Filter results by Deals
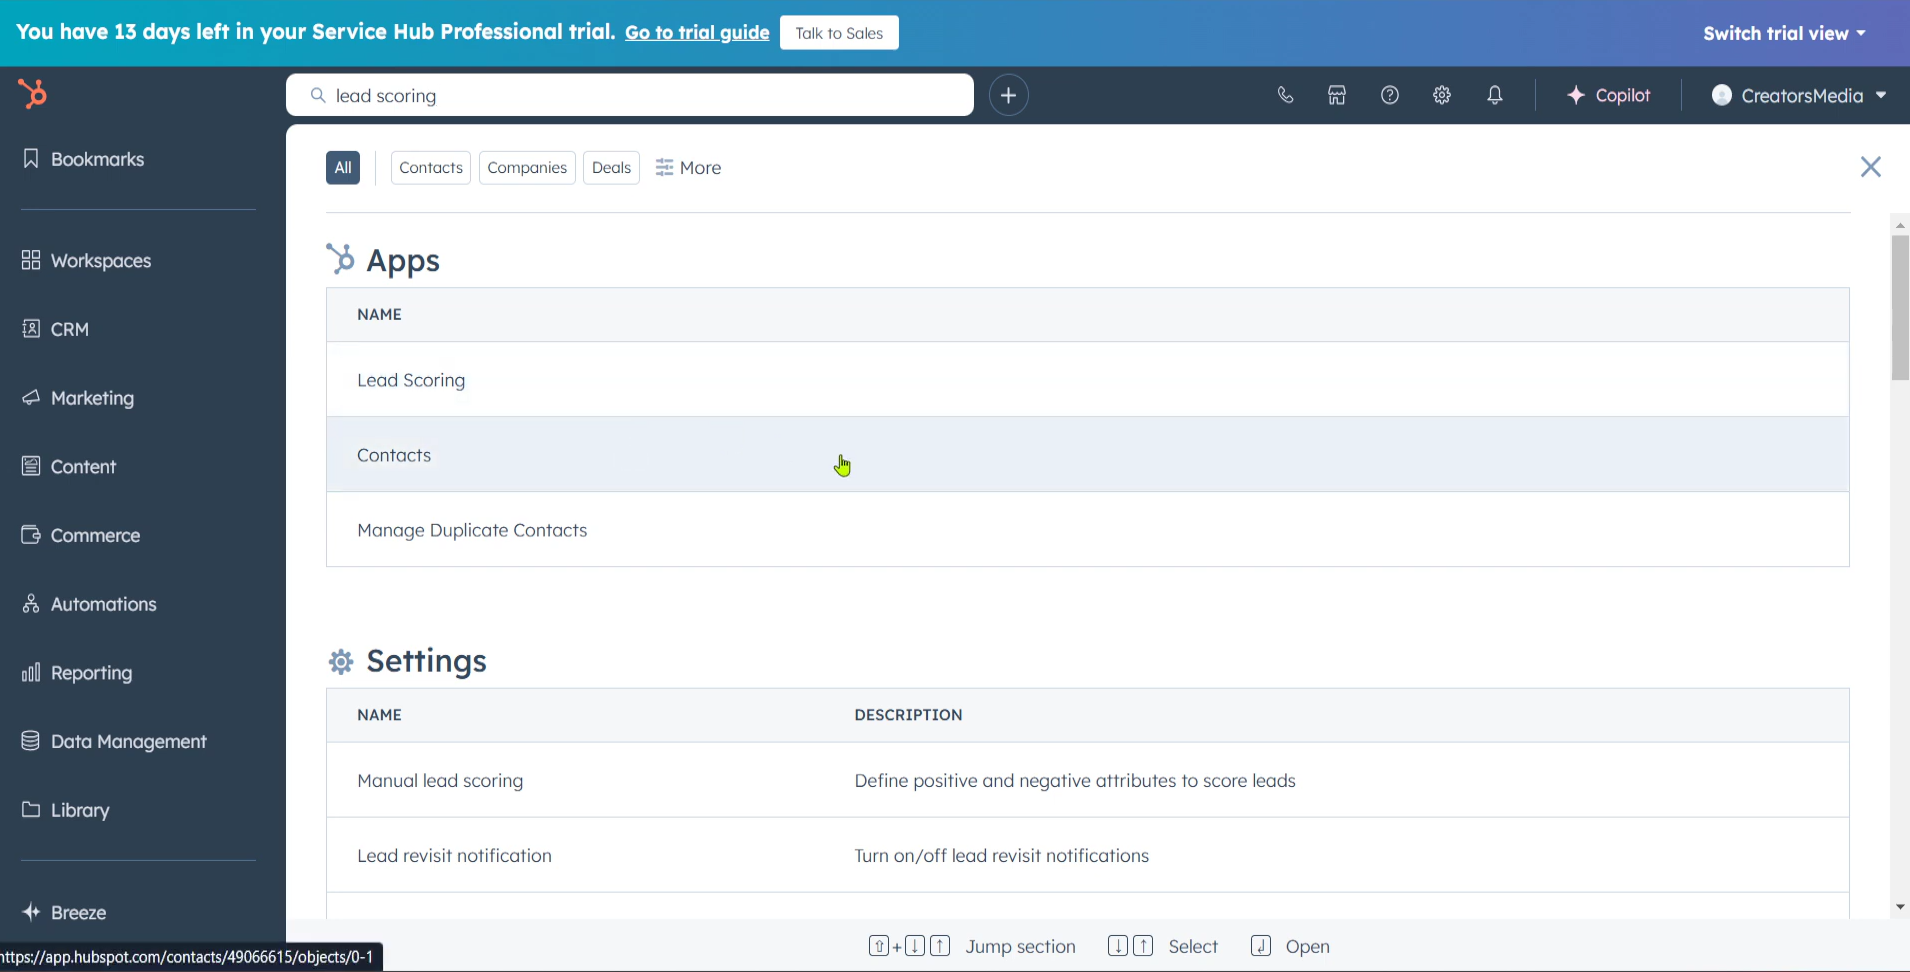This screenshot has height=972, width=1910. click(611, 168)
